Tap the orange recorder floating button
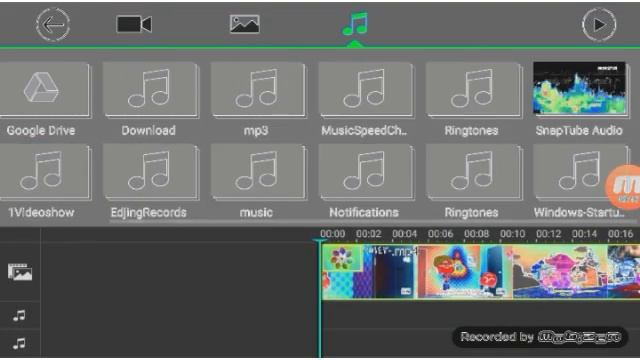Image resolution: width=640 pixels, height=360 pixels. coord(623,187)
